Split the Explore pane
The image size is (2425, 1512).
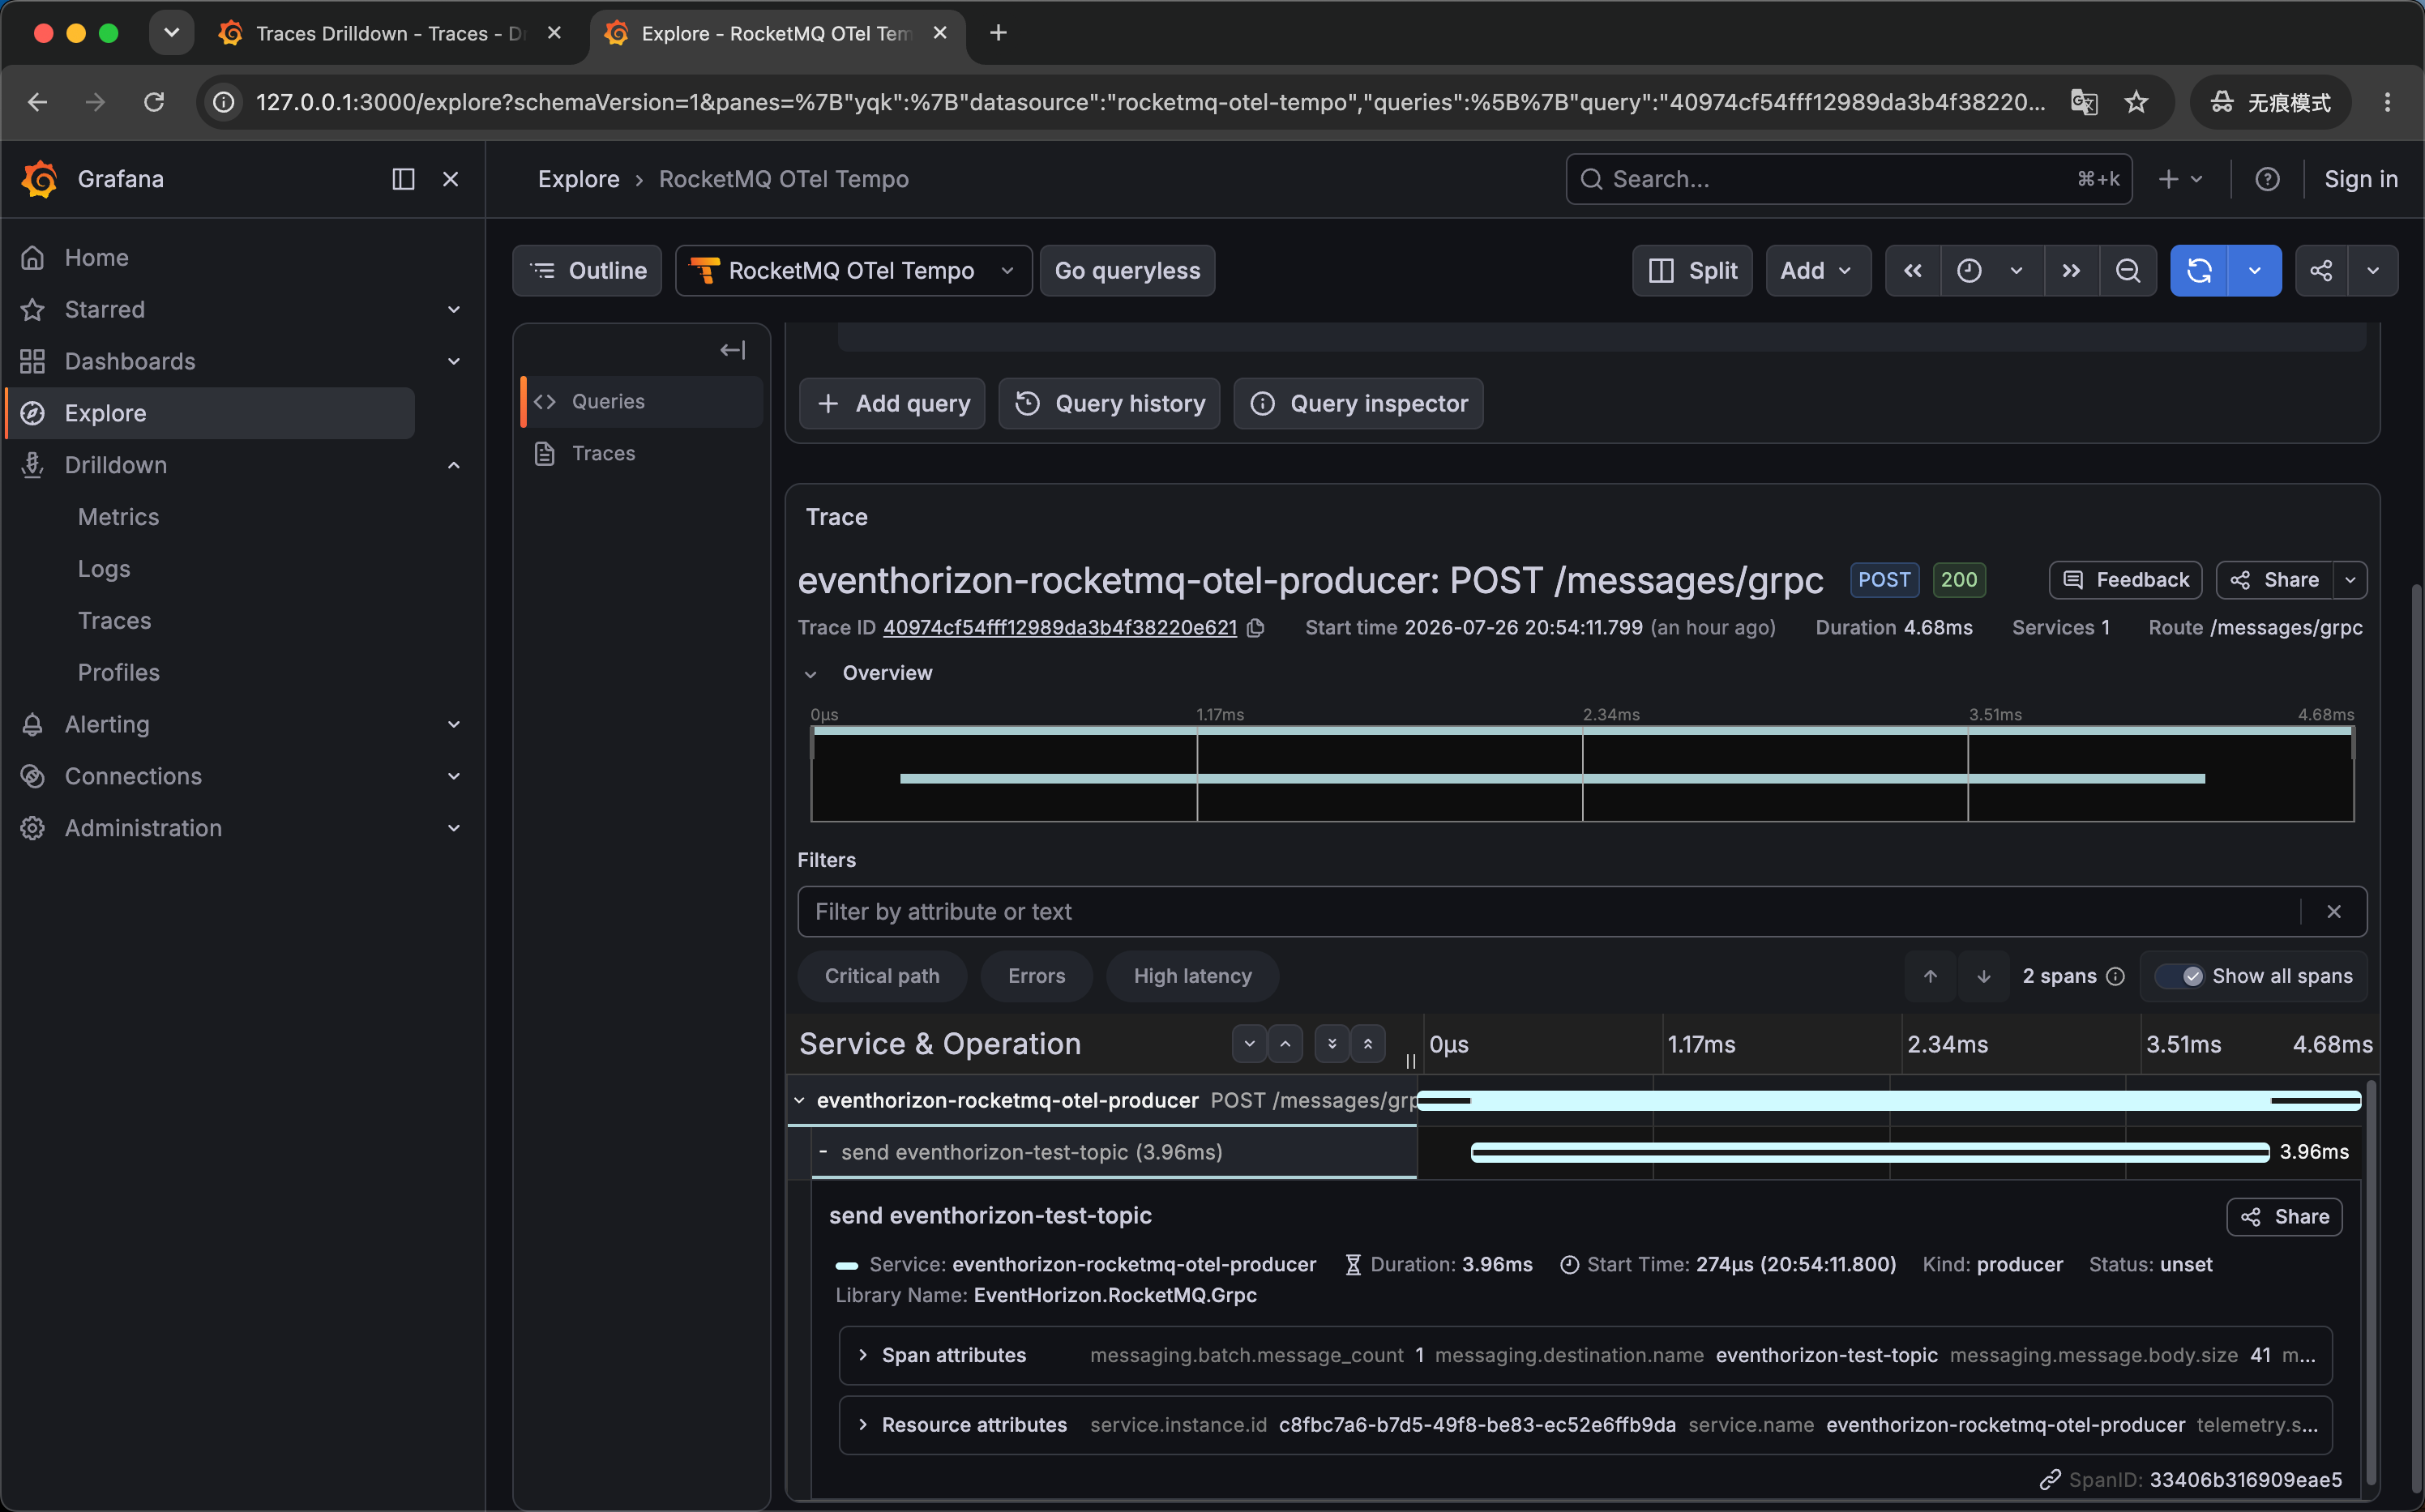pos(1692,271)
